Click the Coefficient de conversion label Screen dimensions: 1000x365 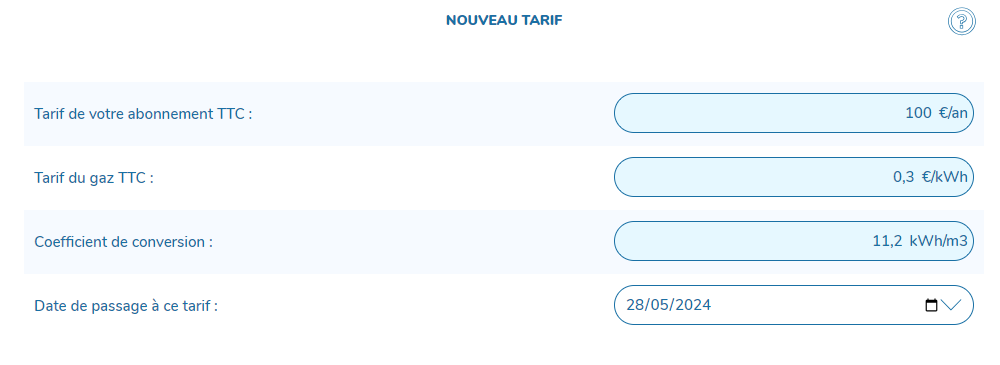coord(123,242)
